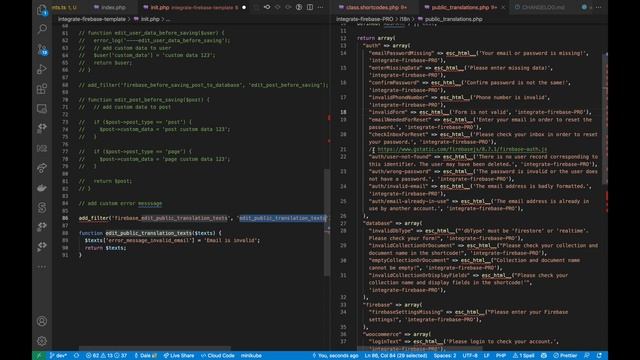640x360 pixels.
Task: Show more activity bar views ellipsis
Action: 42,267
